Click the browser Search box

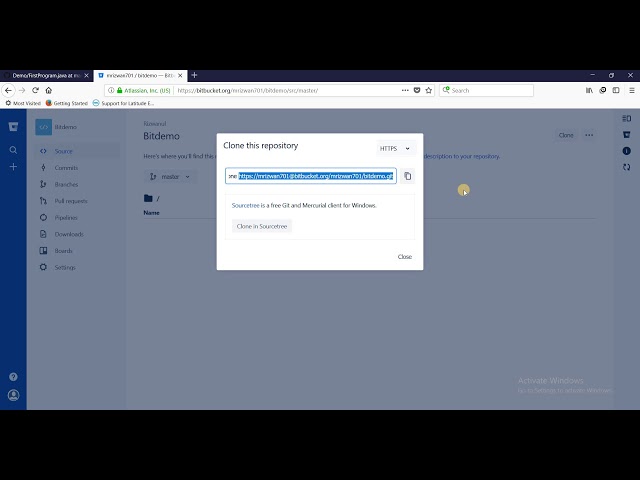pyautogui.click(x=487, y=90)
